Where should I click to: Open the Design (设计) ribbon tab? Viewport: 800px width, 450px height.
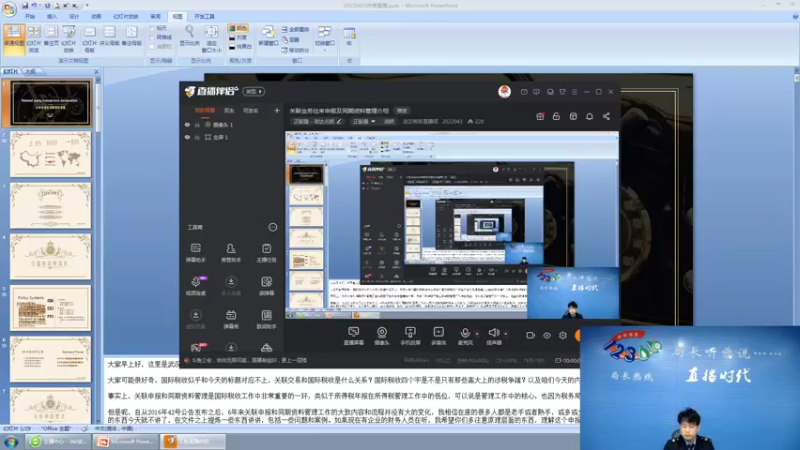(x=74, y=17)
